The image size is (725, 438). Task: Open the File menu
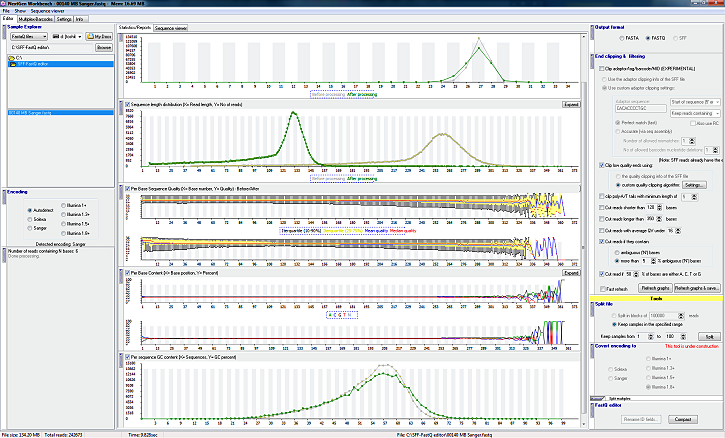tap(6, 11)
